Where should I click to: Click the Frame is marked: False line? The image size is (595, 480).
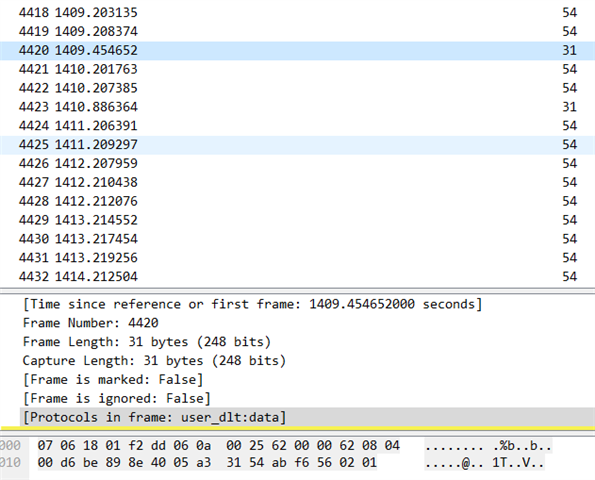pyautogui.click(x=113, y=379)
